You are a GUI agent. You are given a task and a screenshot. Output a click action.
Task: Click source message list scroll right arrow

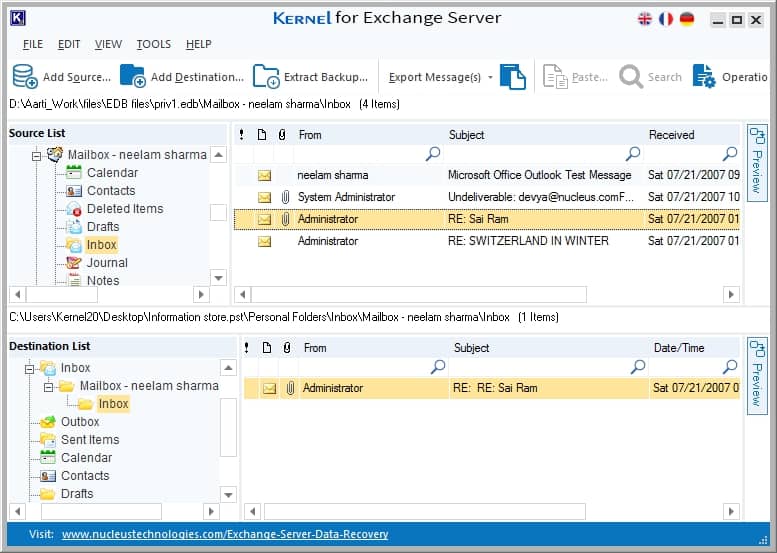point(731,294)
